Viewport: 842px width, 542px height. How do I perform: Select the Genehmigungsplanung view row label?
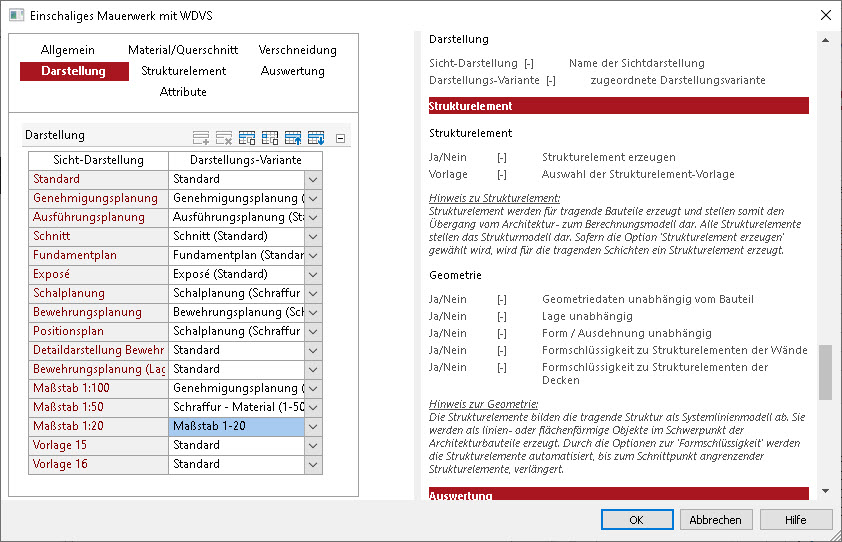pyautogui.click(x=98, y=198)
